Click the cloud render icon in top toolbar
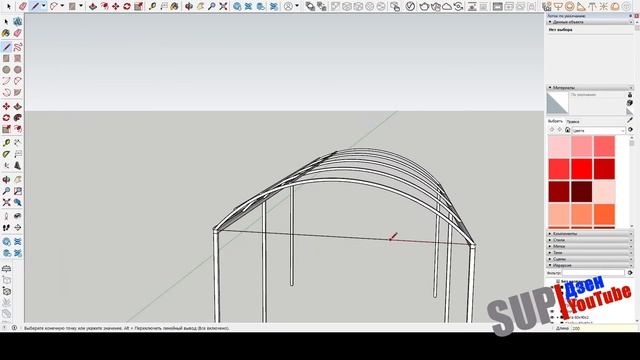This screenshot has height=360, width=640. pyautogui.click(x=447, y=6)
